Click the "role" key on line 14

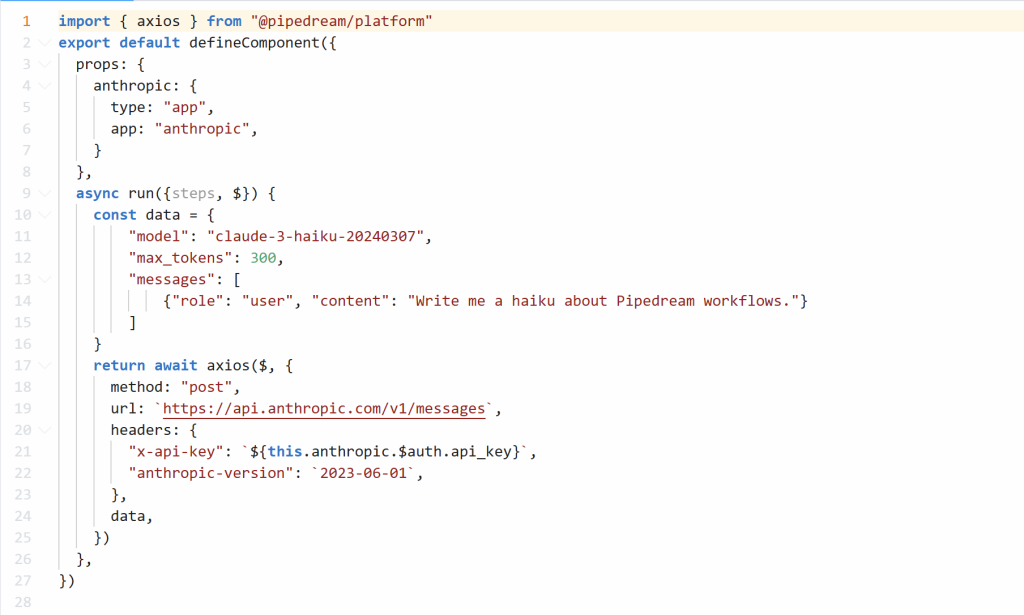197,301
